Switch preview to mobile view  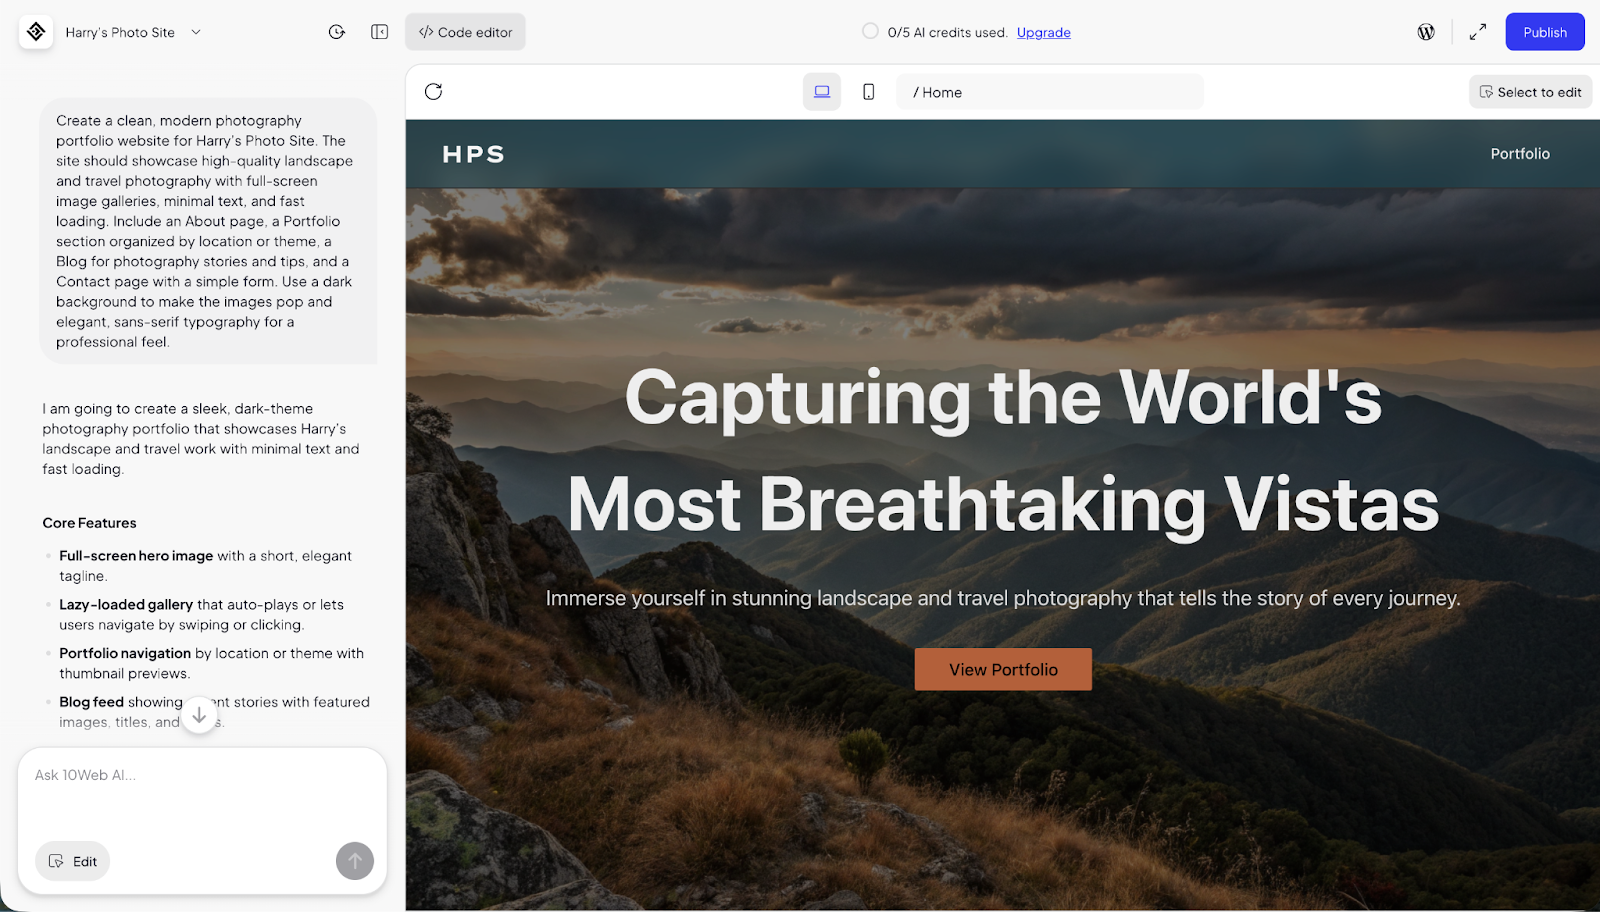coord(868,91)
